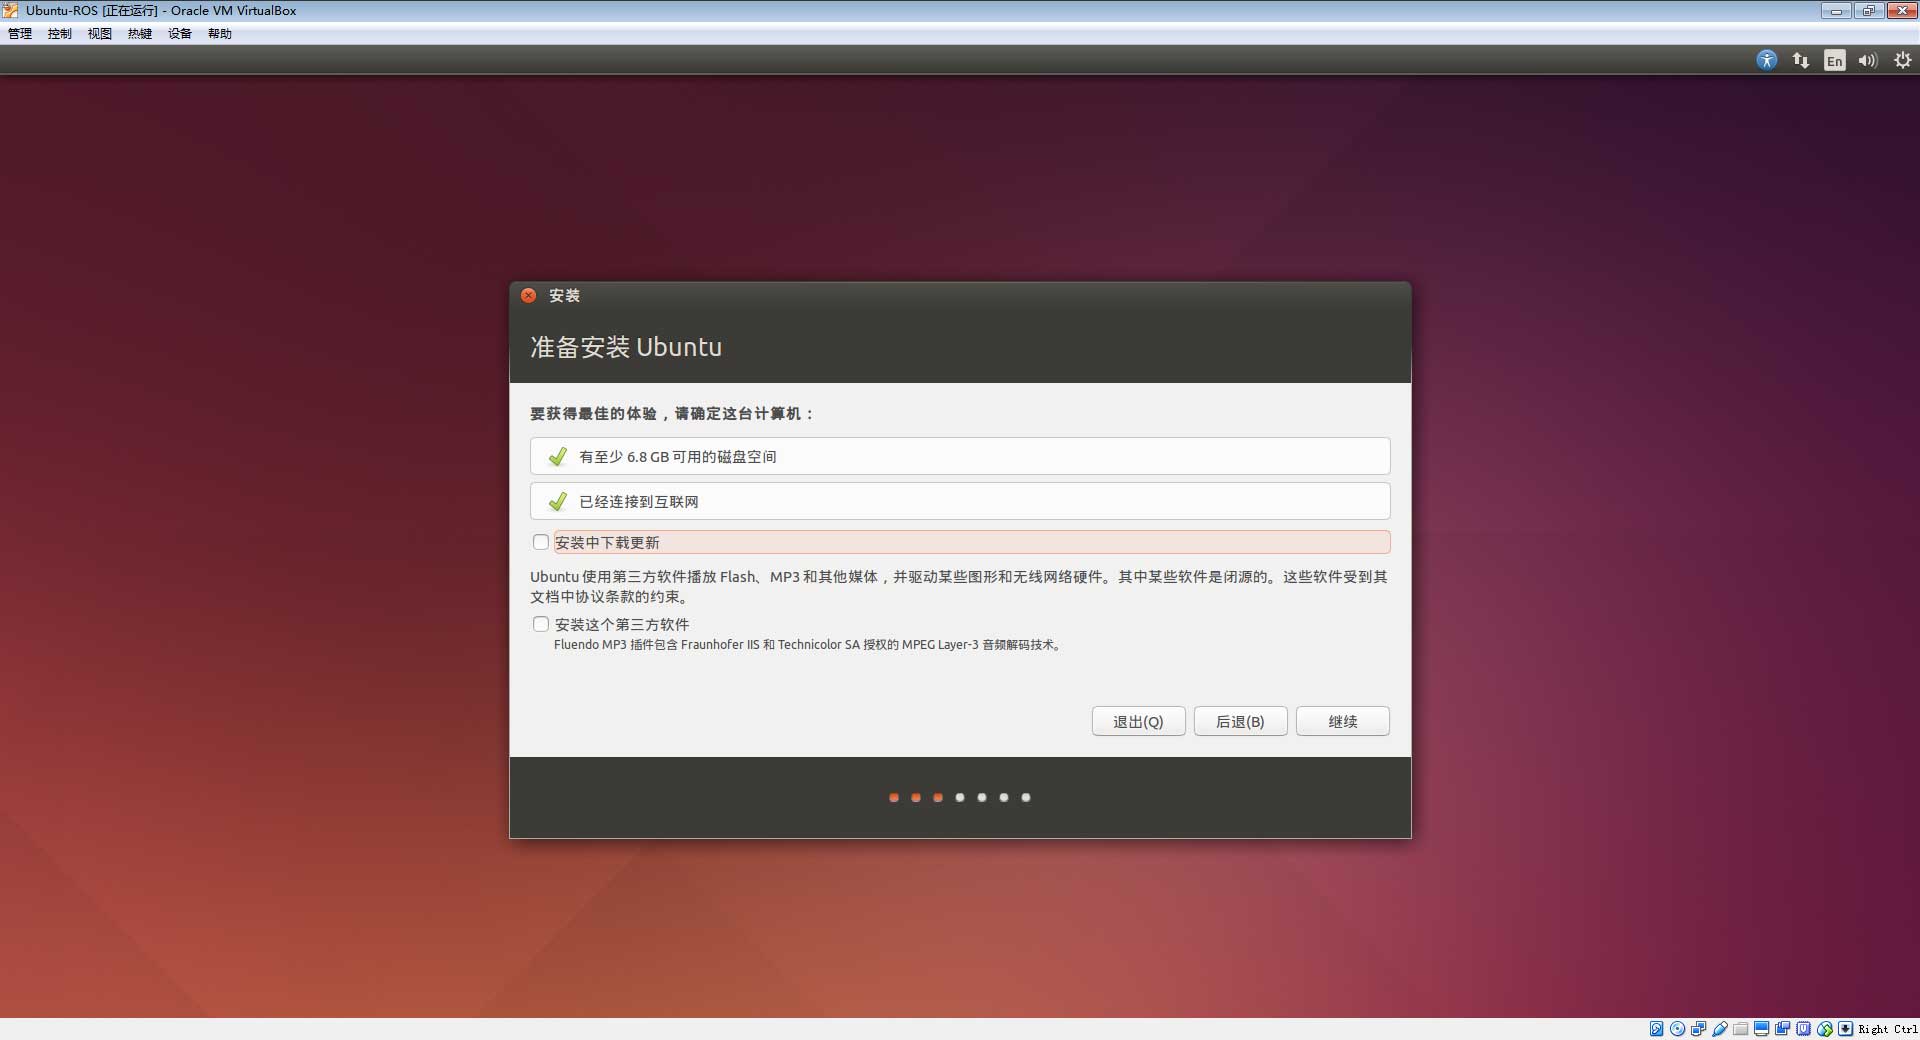Open the system power gear menu

[1902, 60]
